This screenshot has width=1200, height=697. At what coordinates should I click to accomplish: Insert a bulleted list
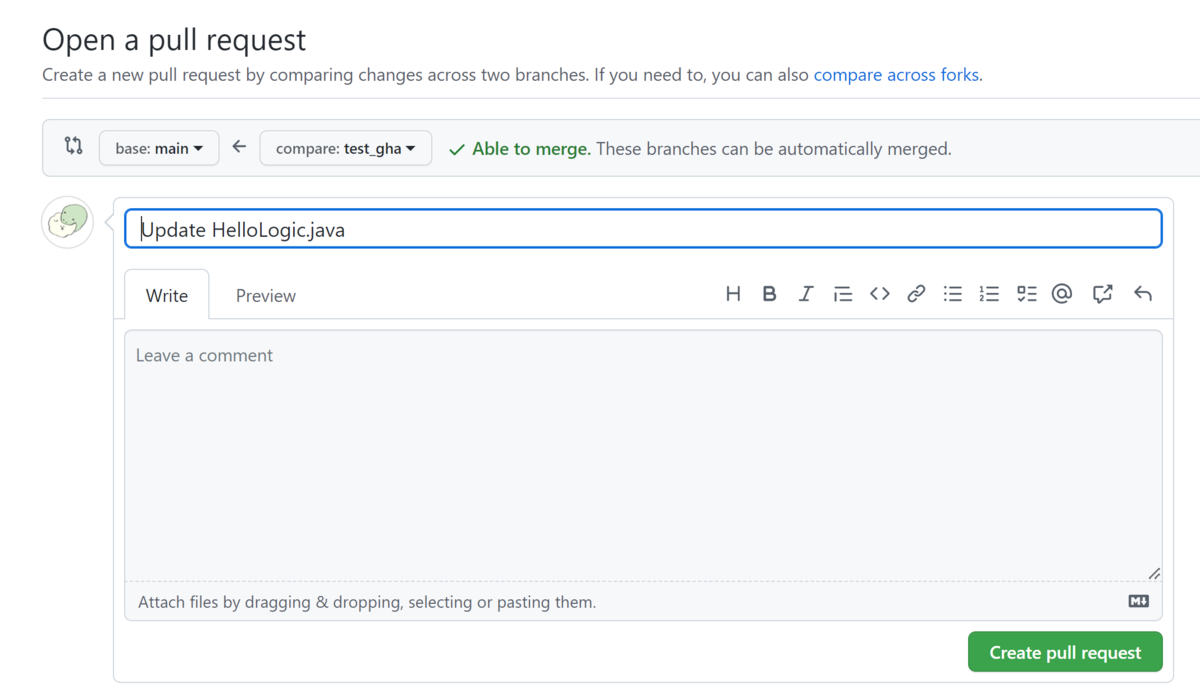[953, 293]
